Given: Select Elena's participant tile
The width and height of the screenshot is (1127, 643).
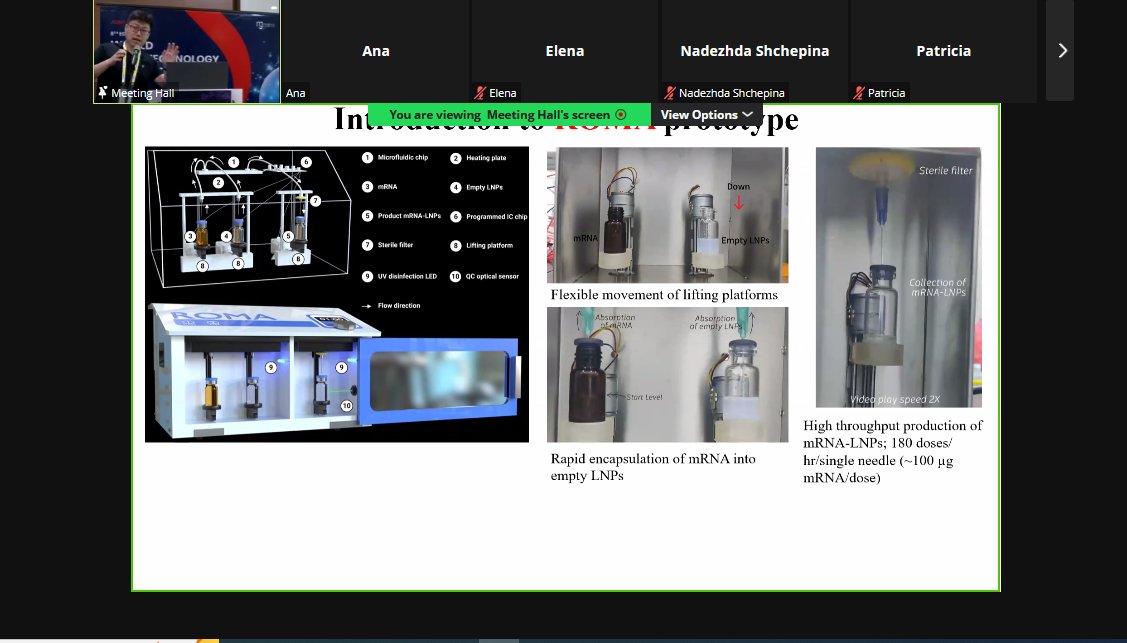Looking at the screenshot, I should tap(565, 50).
